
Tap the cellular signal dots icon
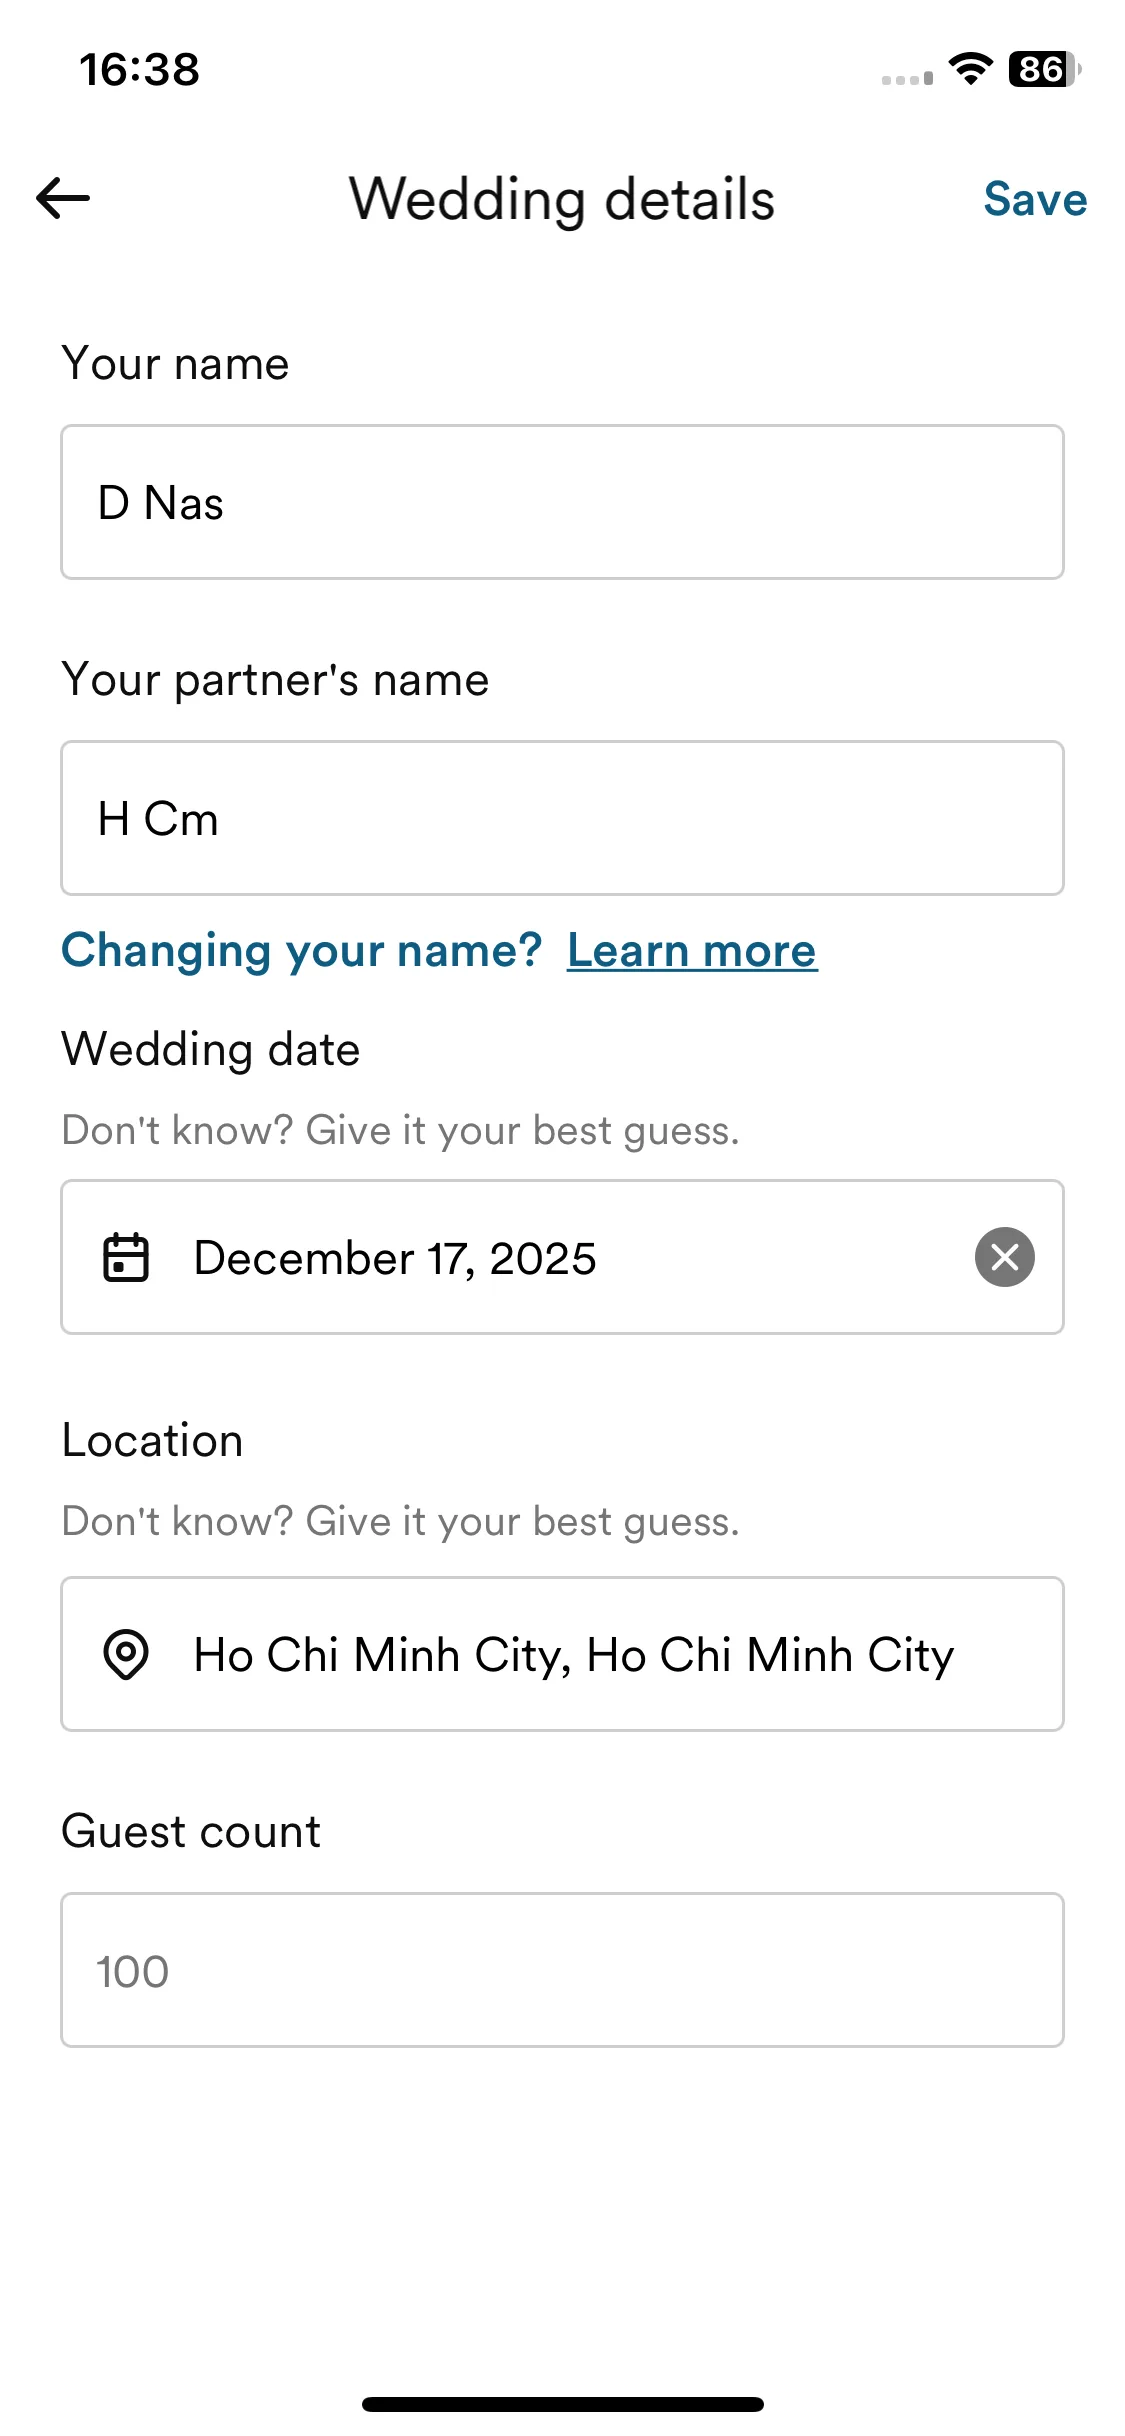907,78
